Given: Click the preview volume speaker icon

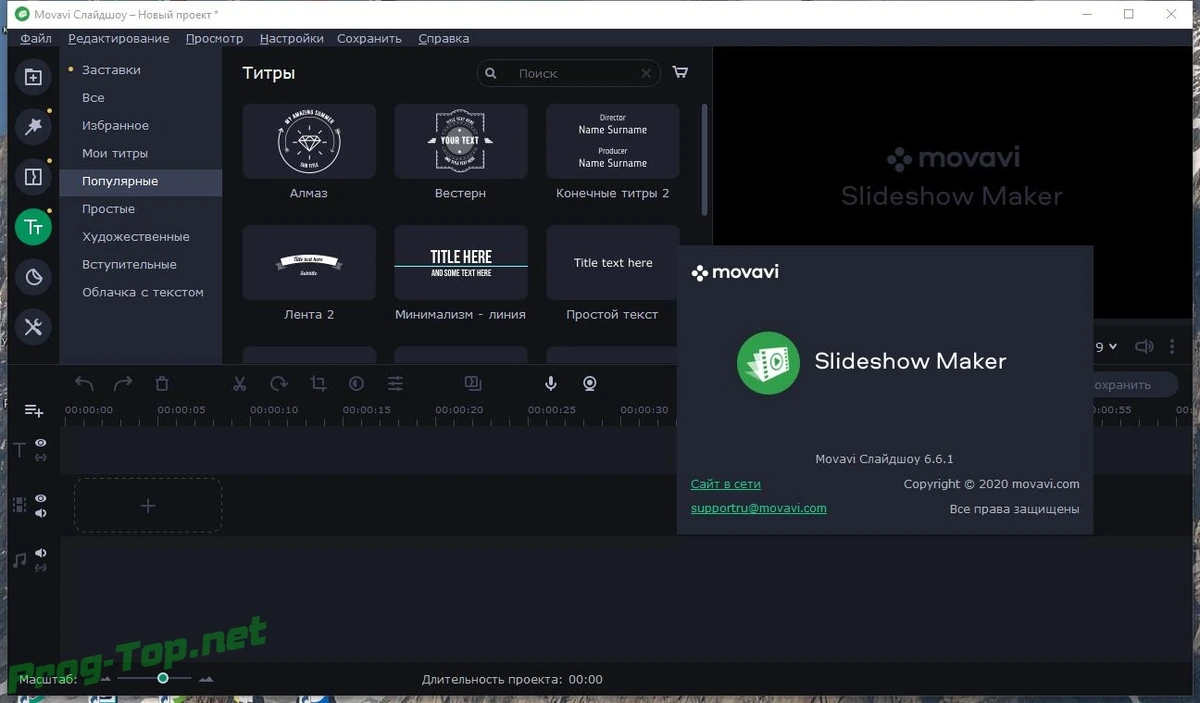Looking at the screenshot, I should point(1144,347).
